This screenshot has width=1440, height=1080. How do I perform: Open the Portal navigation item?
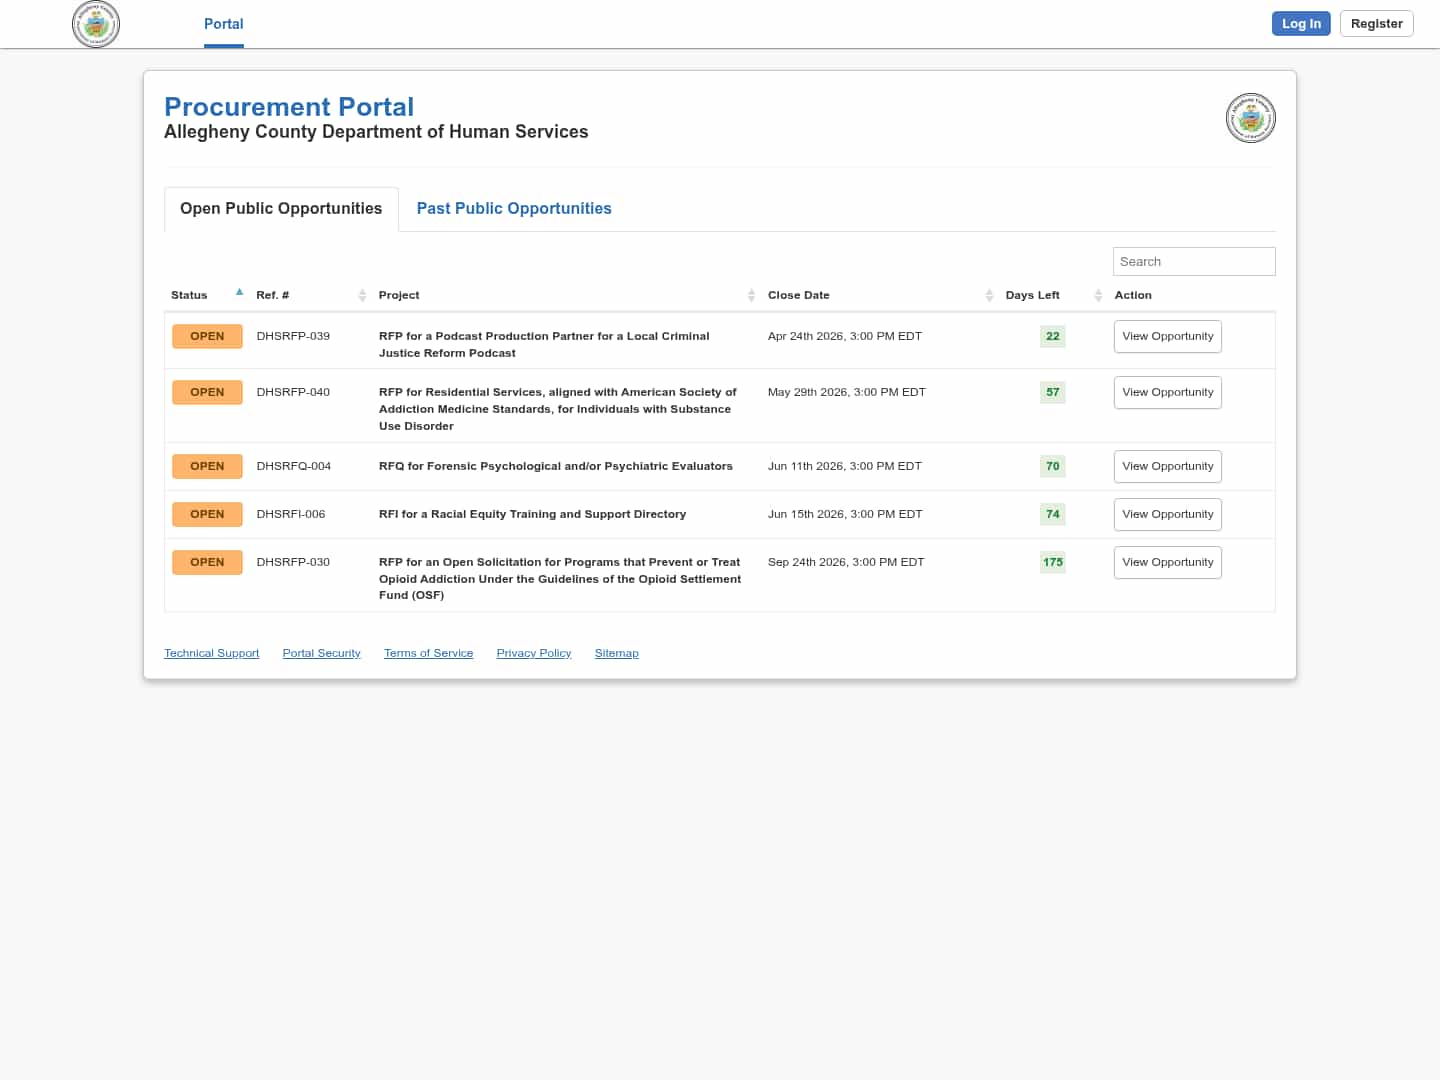(x=223, y=24)
